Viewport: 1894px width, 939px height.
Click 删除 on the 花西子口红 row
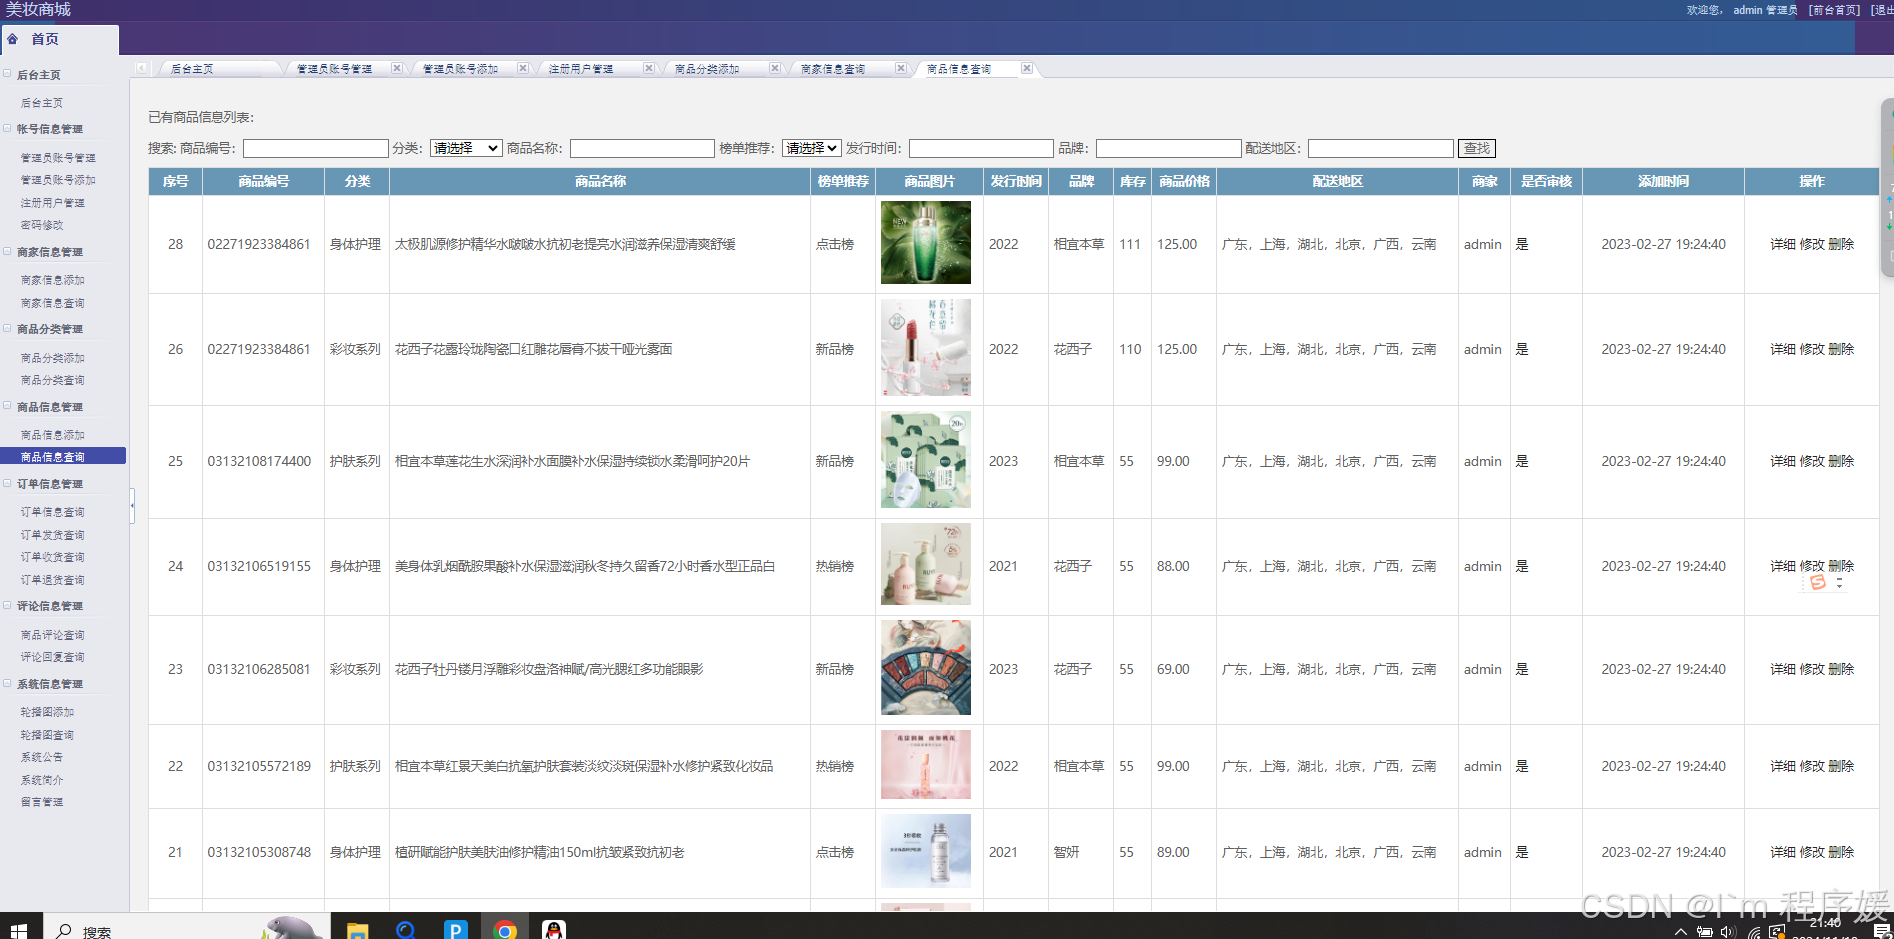(x=1843, y=349)
